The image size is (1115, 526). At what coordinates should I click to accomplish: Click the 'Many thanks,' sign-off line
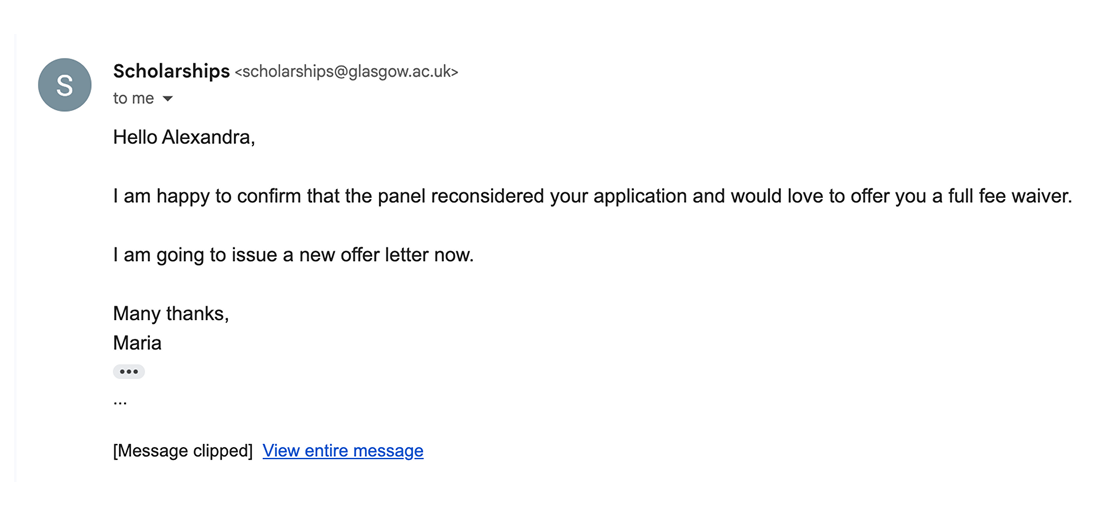[171, 314]
